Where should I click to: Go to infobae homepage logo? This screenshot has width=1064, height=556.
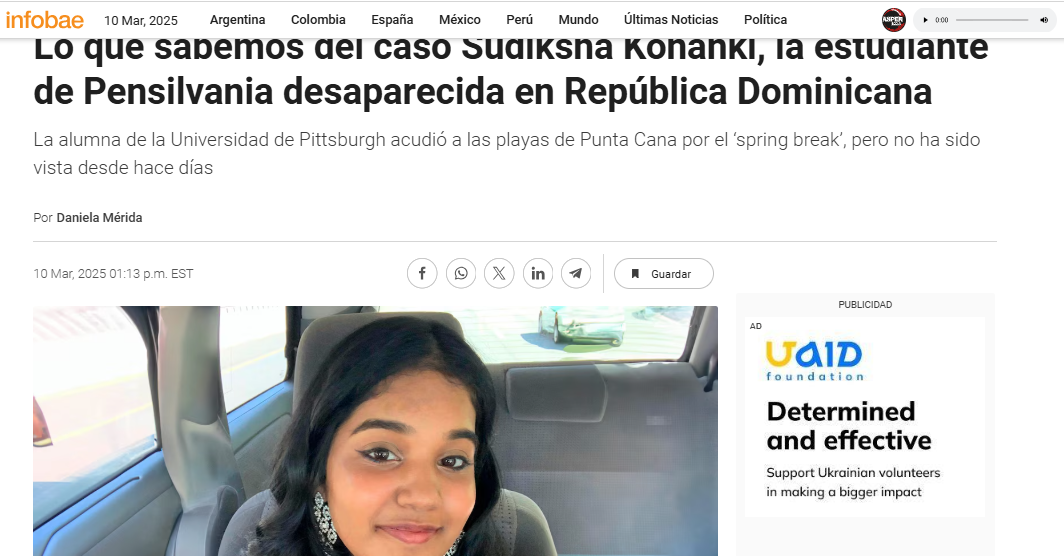(45, 20)
